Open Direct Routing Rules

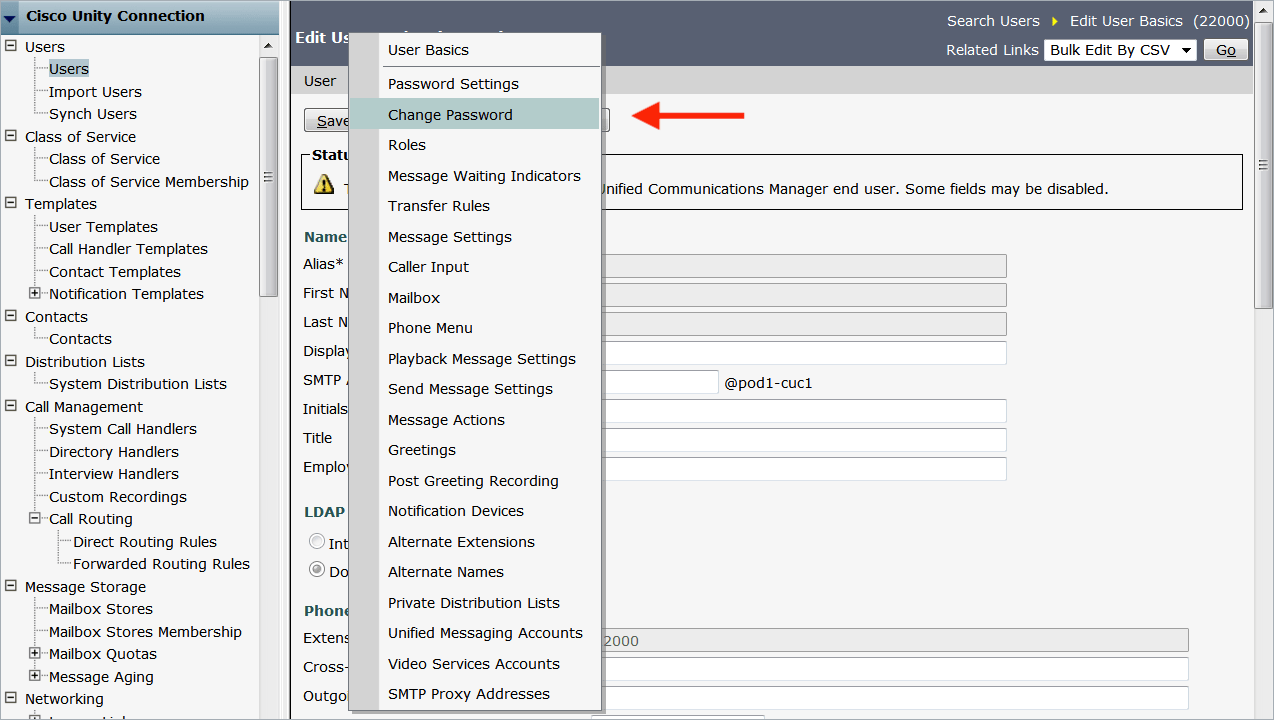pos(145,541)
